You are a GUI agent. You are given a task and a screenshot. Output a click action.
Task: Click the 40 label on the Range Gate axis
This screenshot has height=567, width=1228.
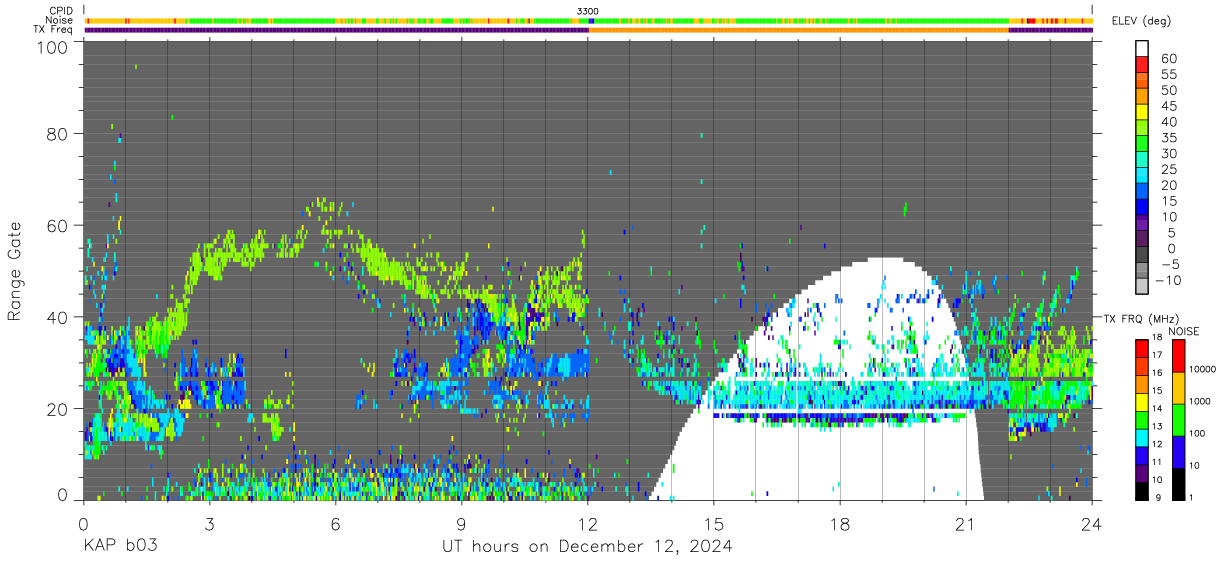click(57, 317)
